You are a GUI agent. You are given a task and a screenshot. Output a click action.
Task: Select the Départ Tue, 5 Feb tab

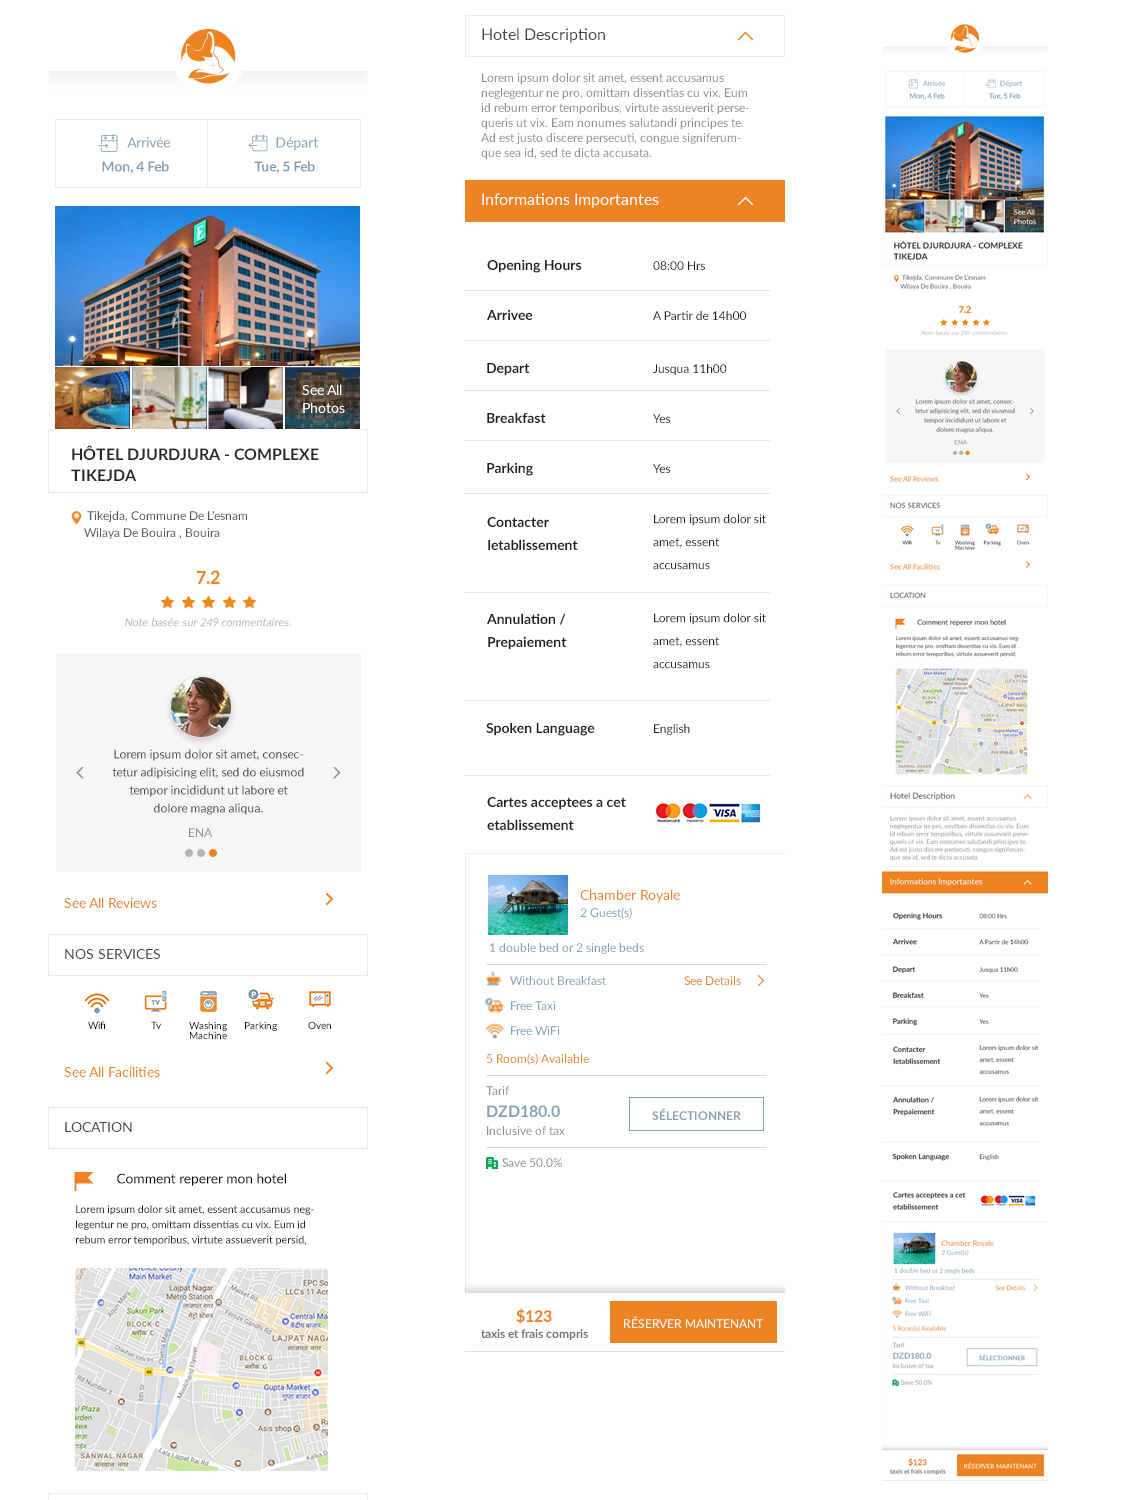coord(284,154)
